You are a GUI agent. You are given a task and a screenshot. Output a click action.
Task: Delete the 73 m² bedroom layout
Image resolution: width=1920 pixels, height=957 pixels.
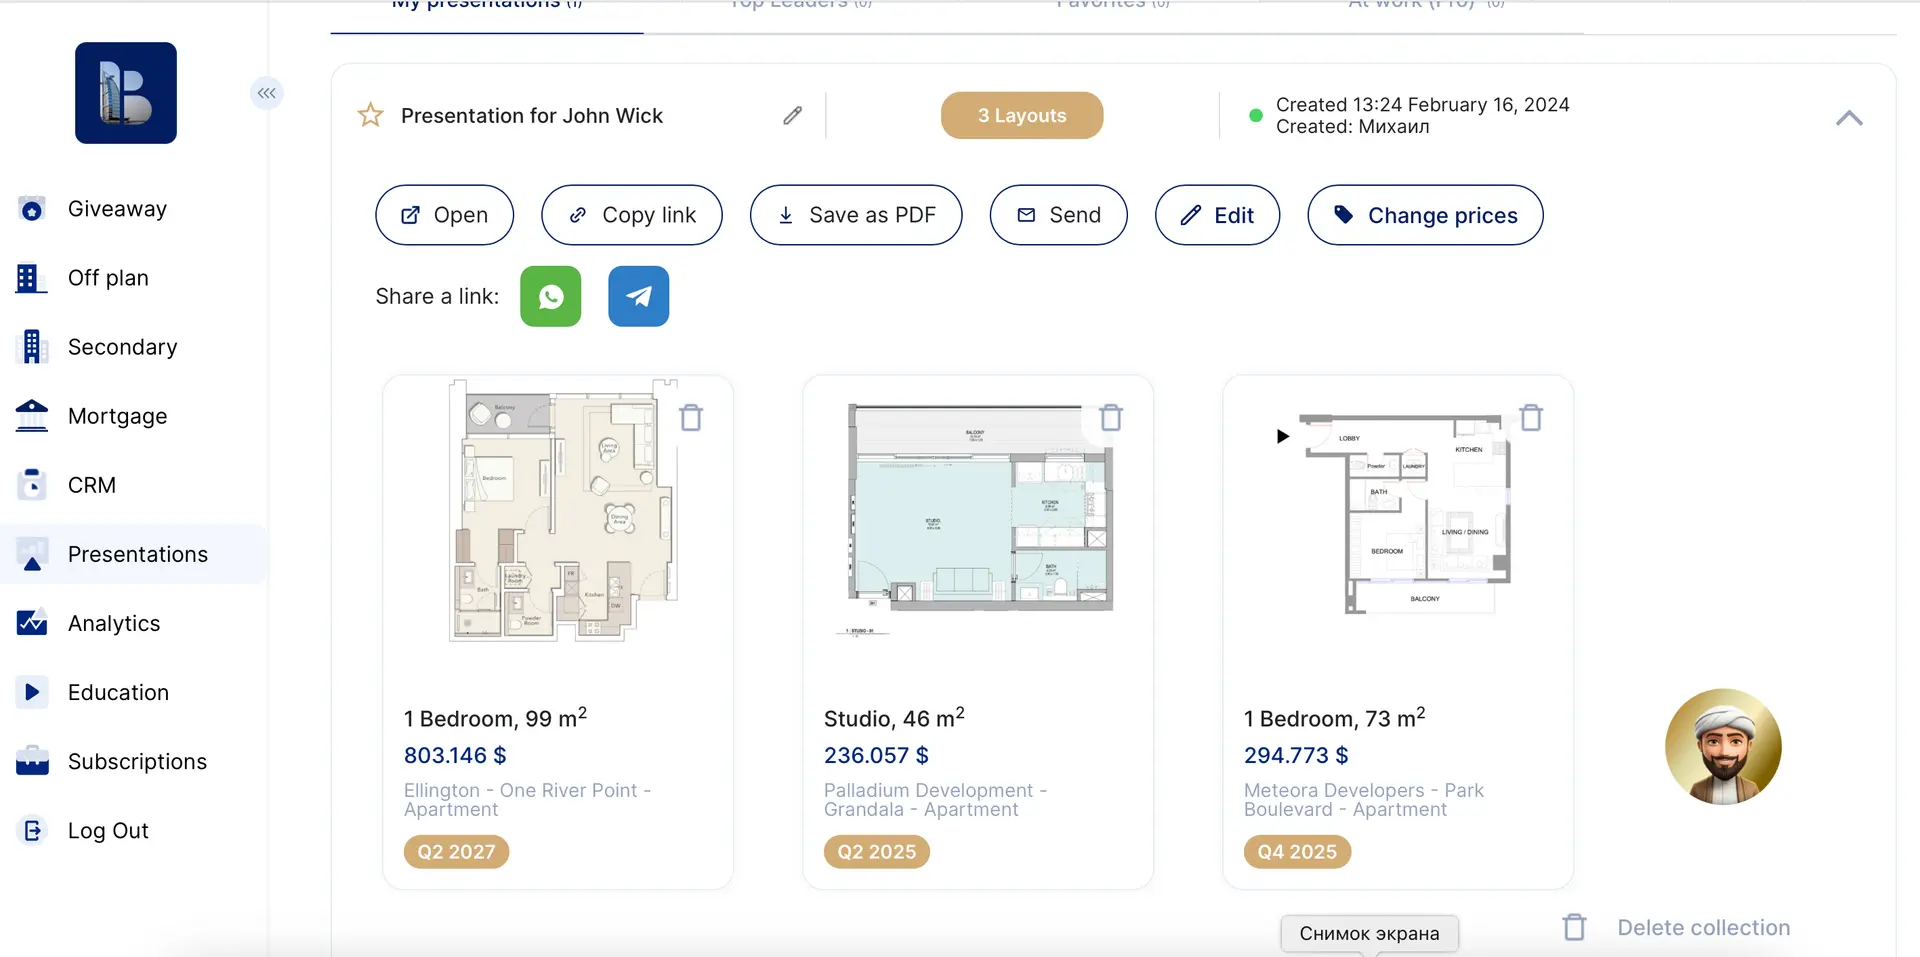point(1531,417)
